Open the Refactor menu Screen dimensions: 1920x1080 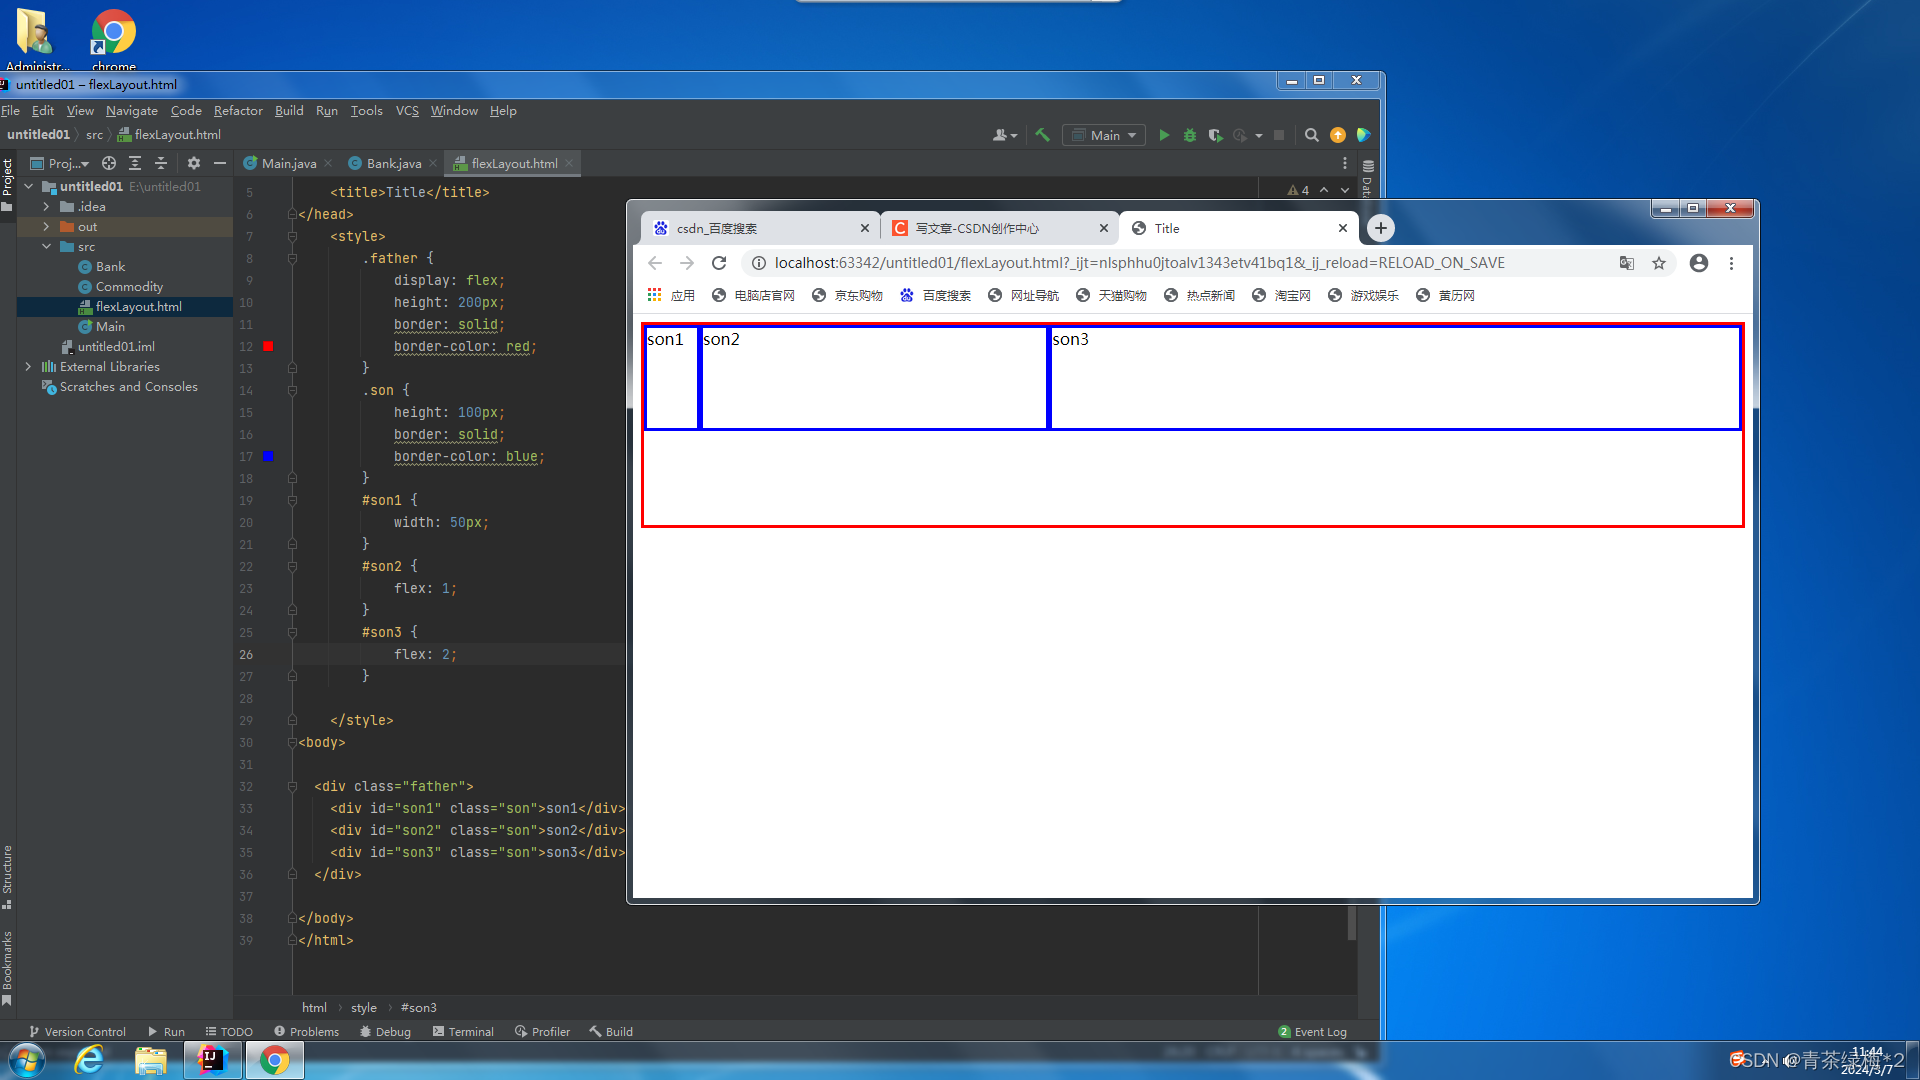tap(237, 111)
